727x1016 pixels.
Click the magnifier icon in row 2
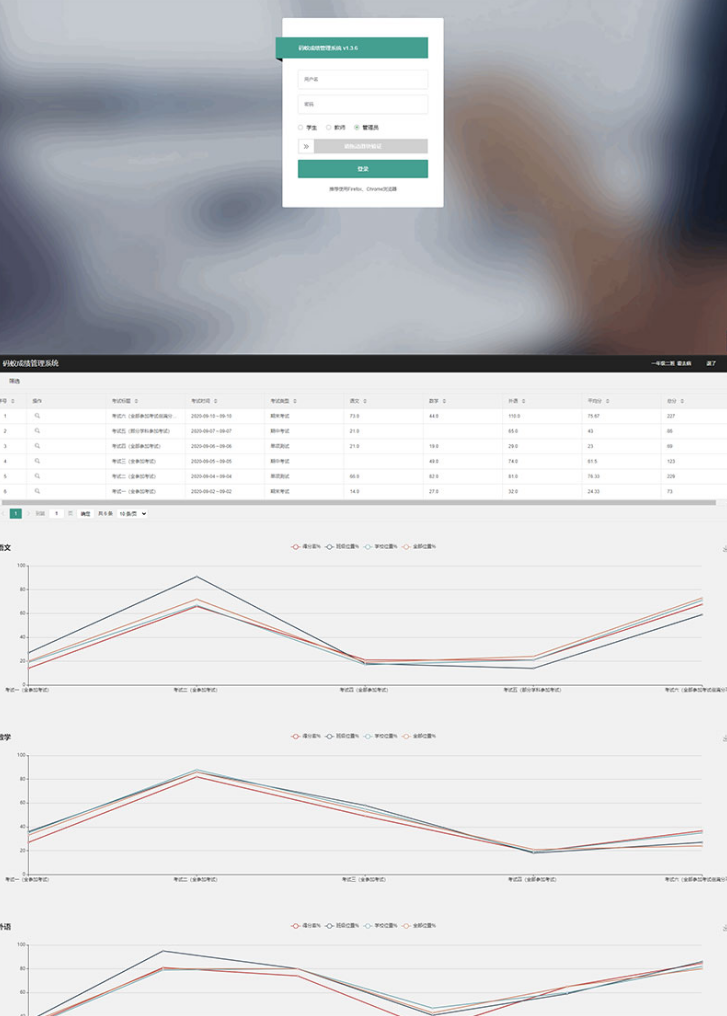point(37,430)
